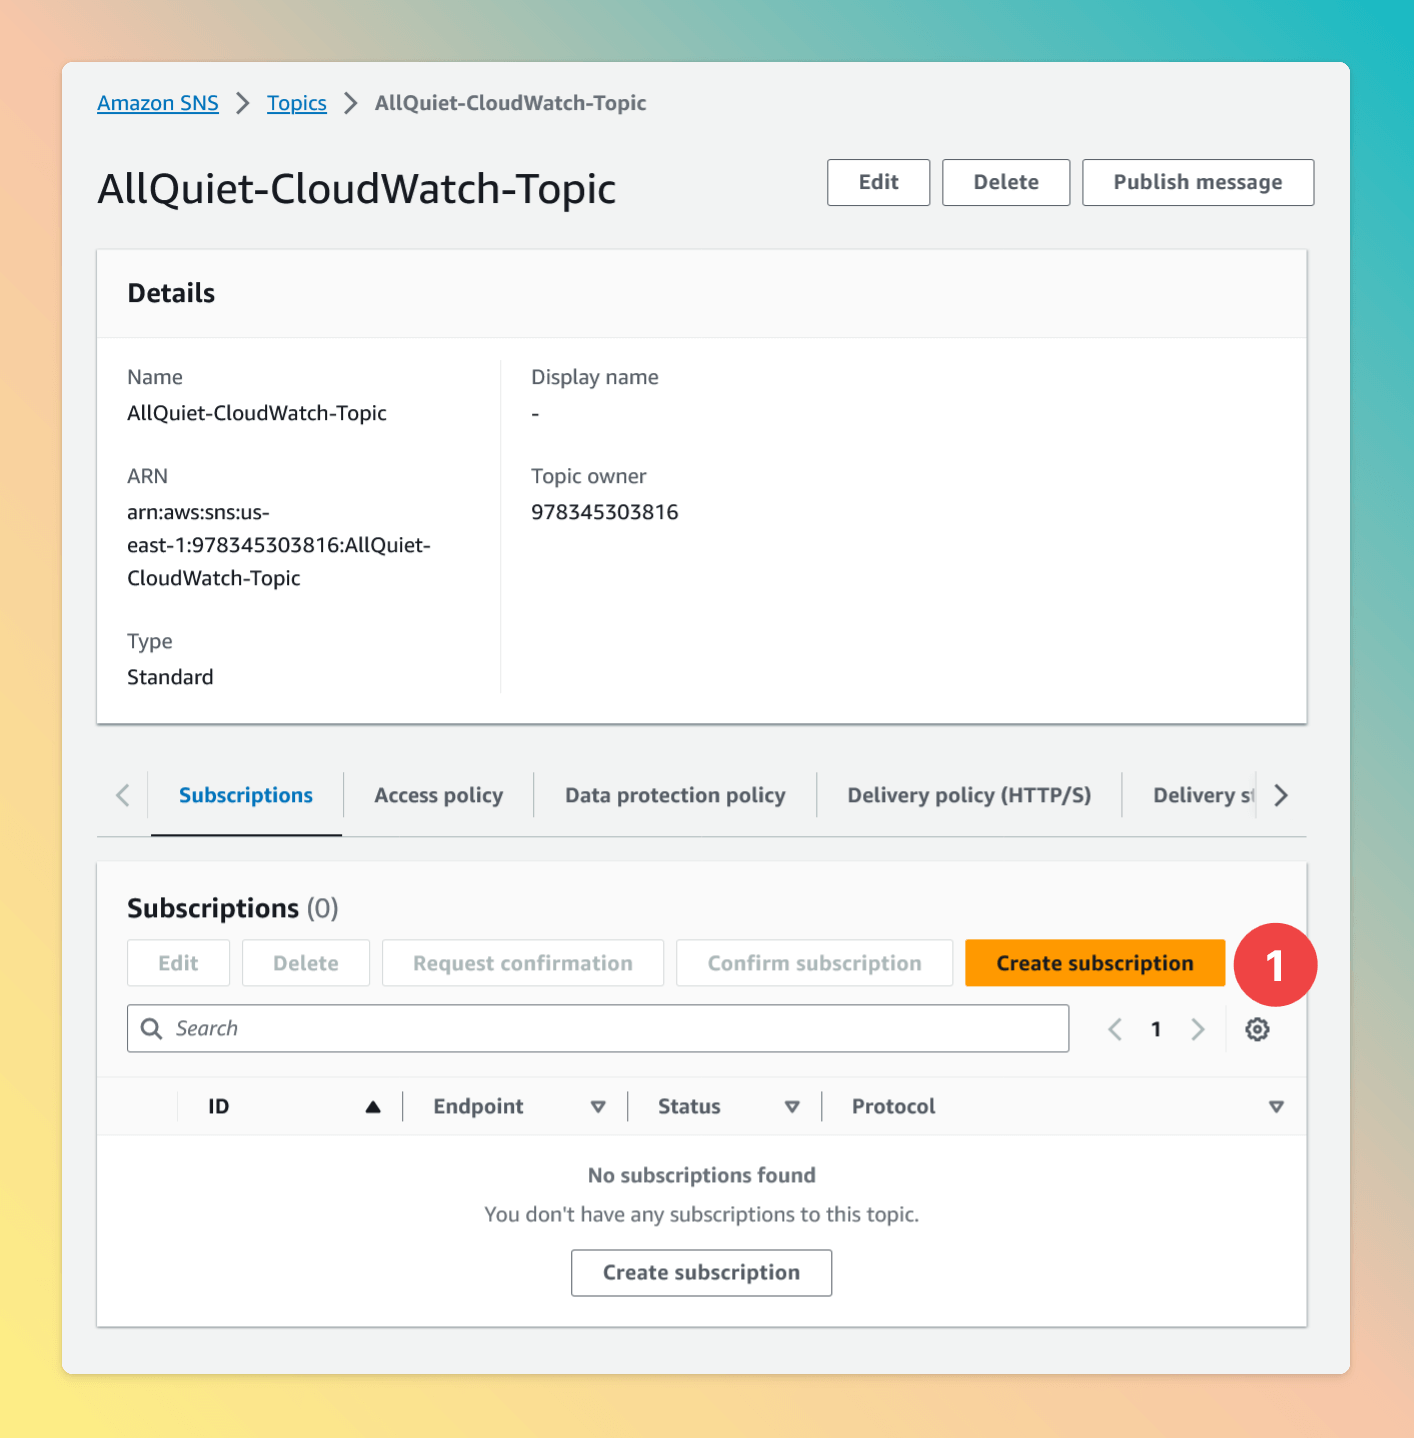
Task: Open Topics breadcrumb link
Action: point(297,103)
